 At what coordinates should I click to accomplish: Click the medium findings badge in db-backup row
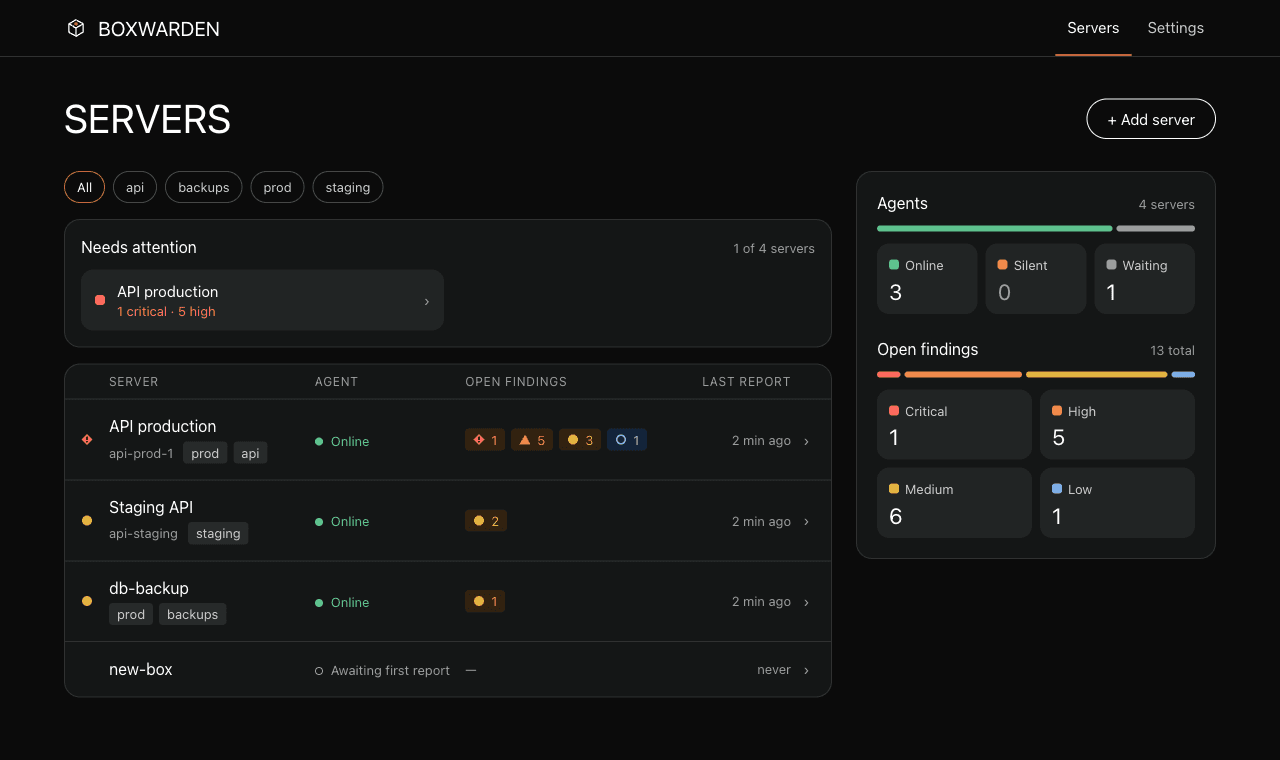(485, 602)
